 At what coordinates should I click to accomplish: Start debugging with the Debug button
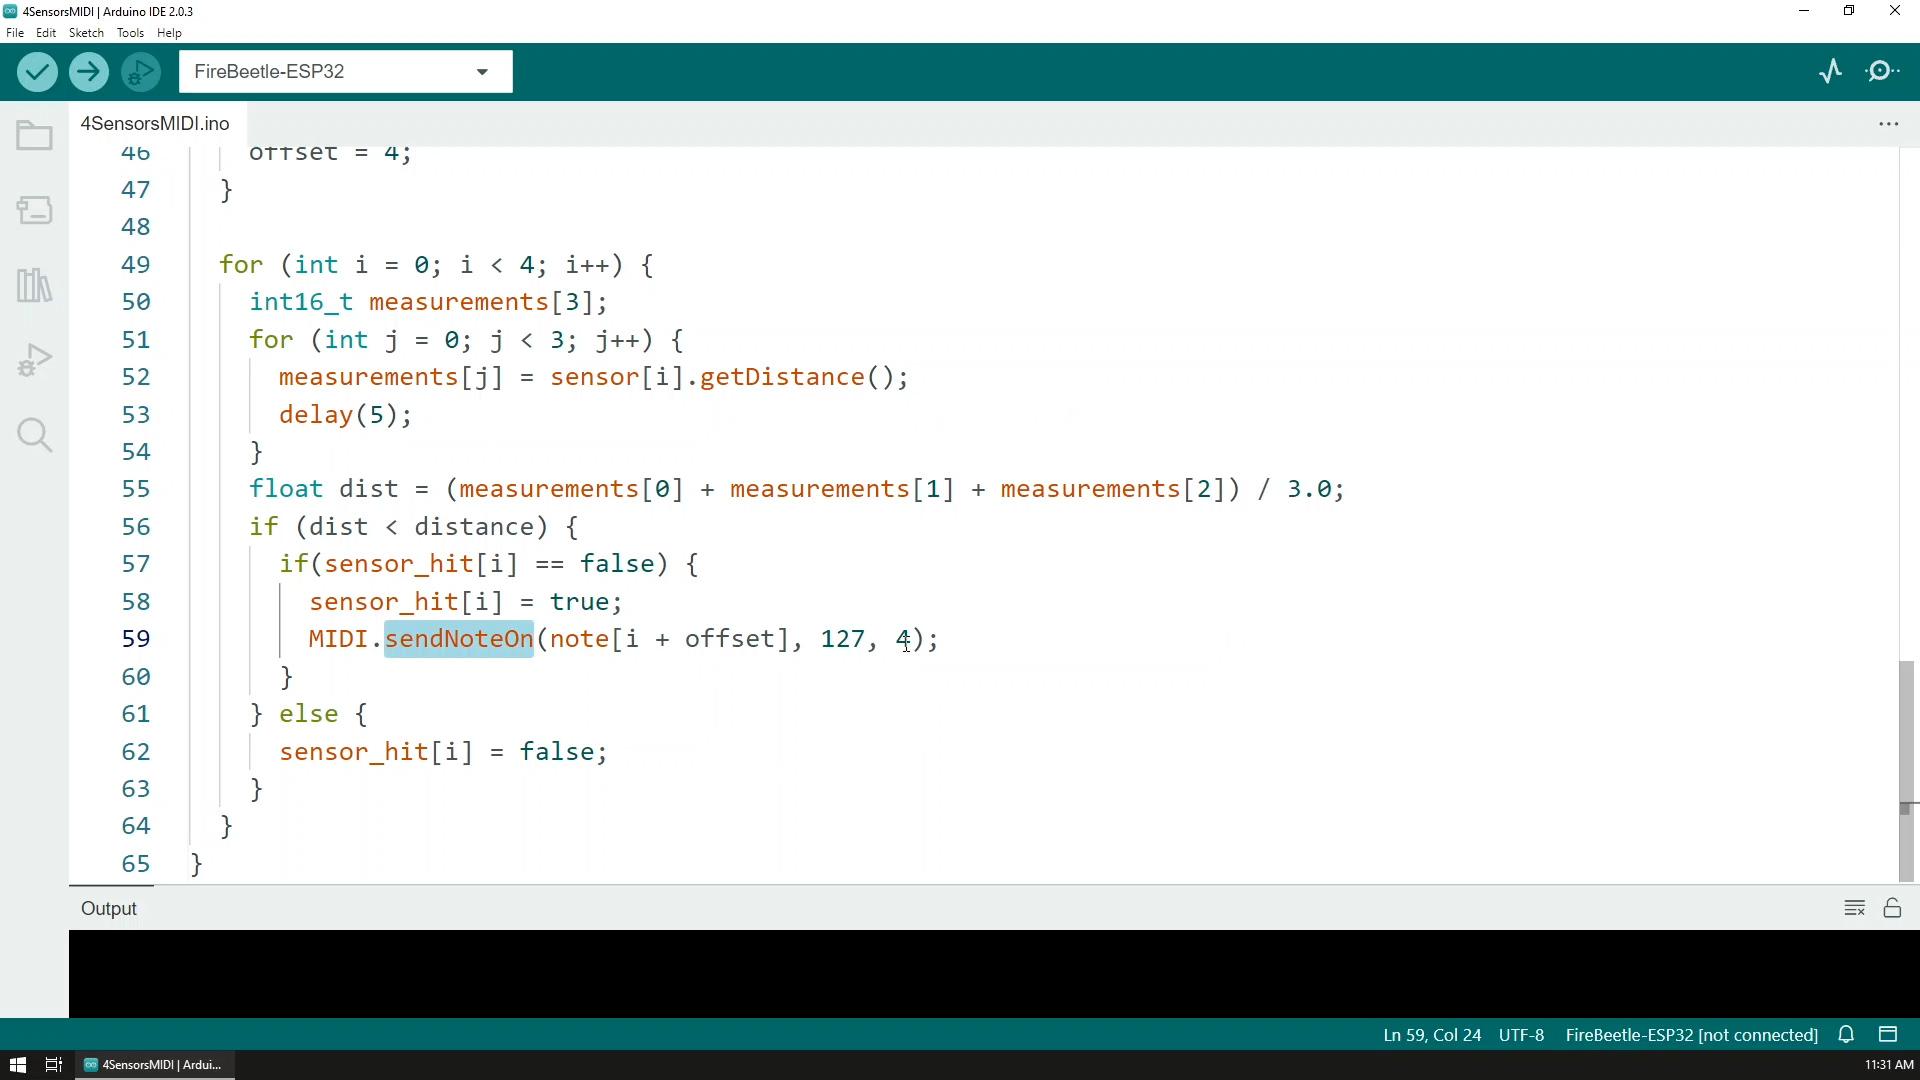coord(141,72)
